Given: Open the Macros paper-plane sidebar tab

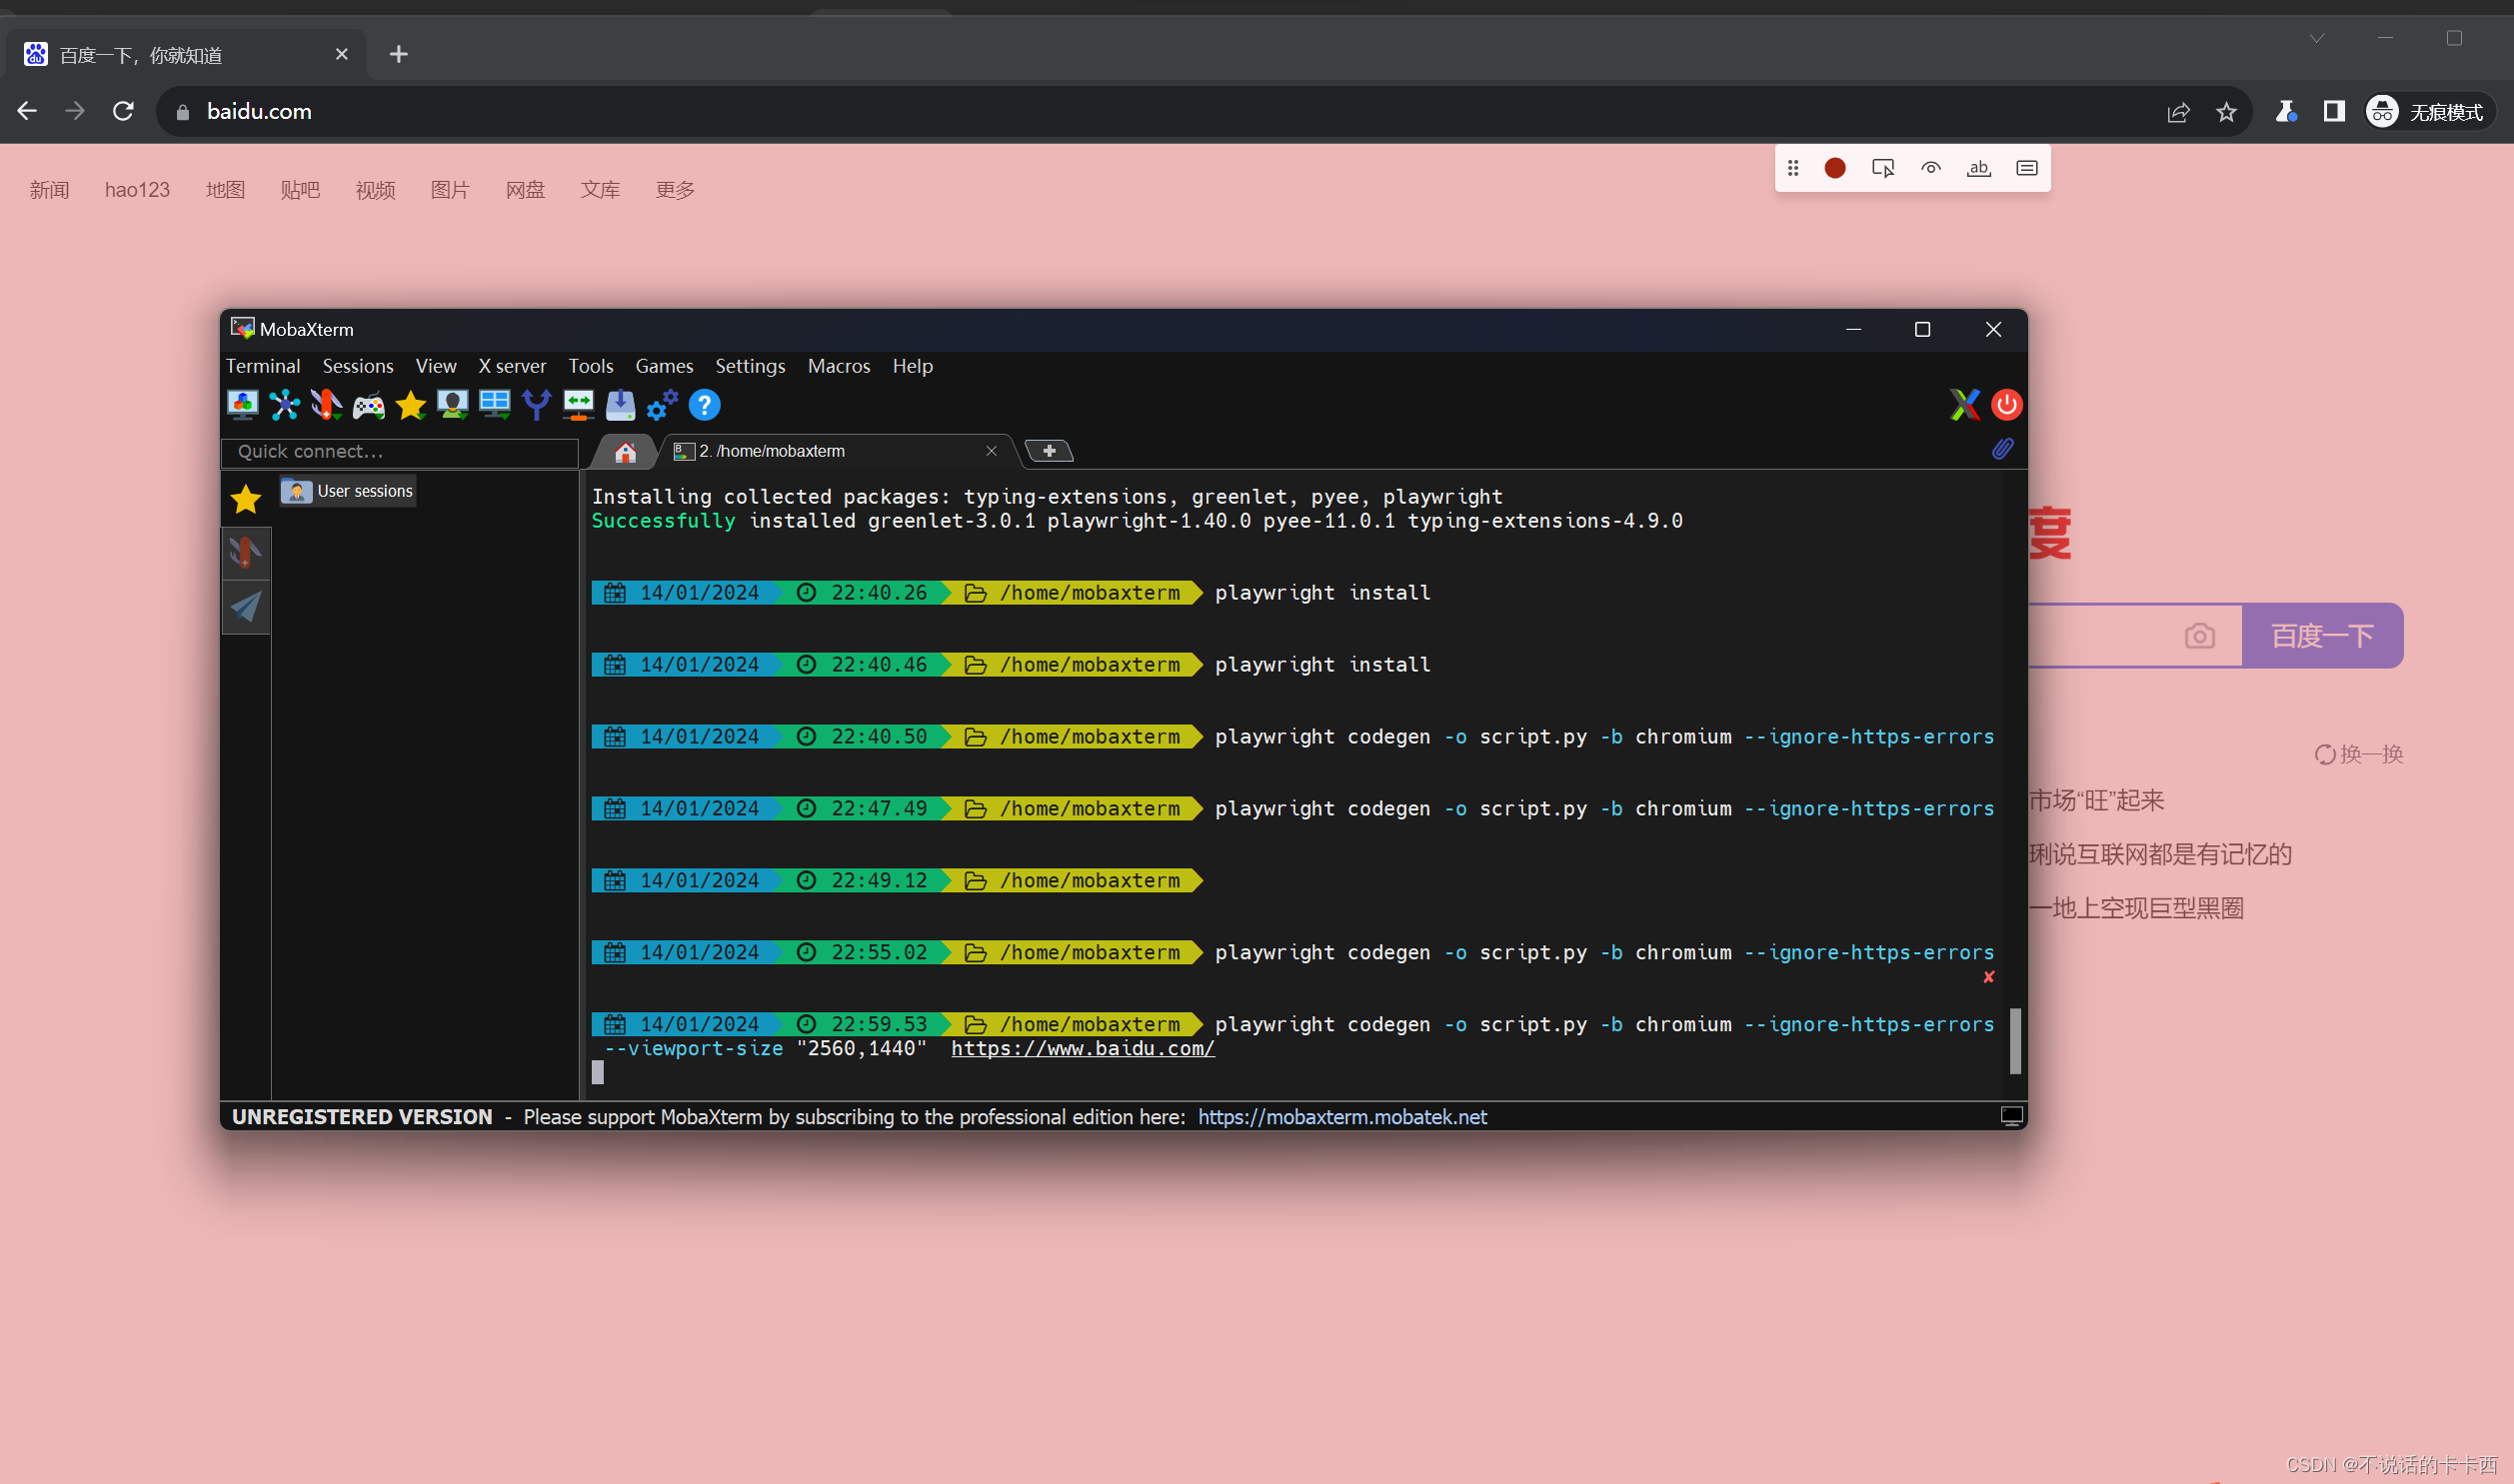Looking at the screenshot, I should coord(246,607).
